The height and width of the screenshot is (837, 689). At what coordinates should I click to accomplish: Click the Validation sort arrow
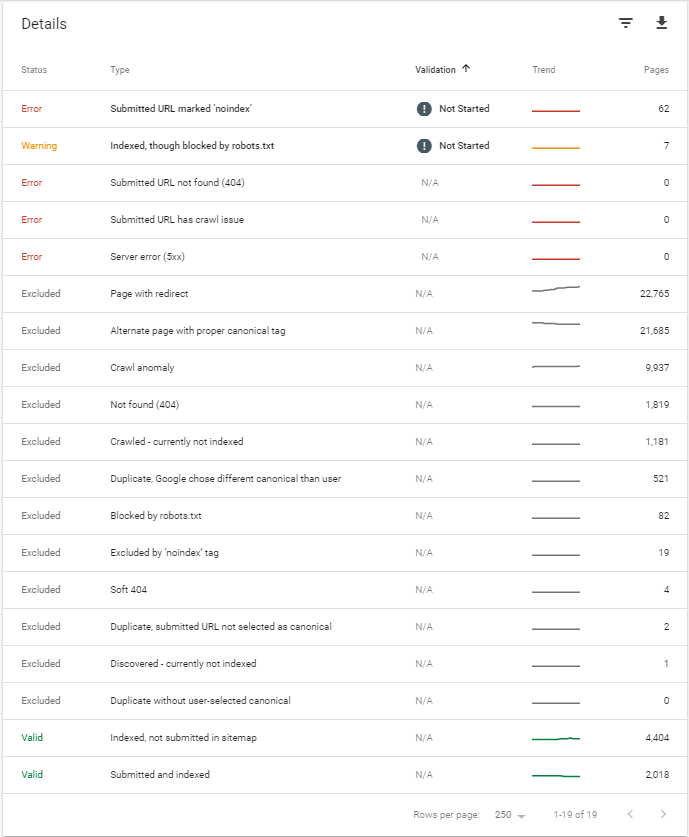(466, 68)
